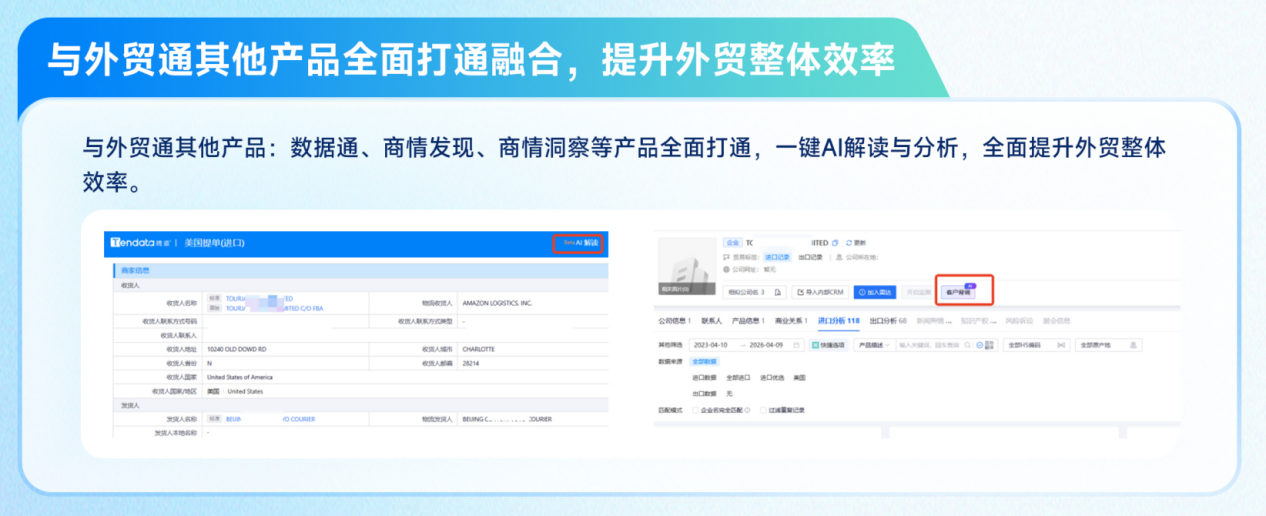
Task: Enable 过滤重复记录 checkbox
Action: point(763,410)
